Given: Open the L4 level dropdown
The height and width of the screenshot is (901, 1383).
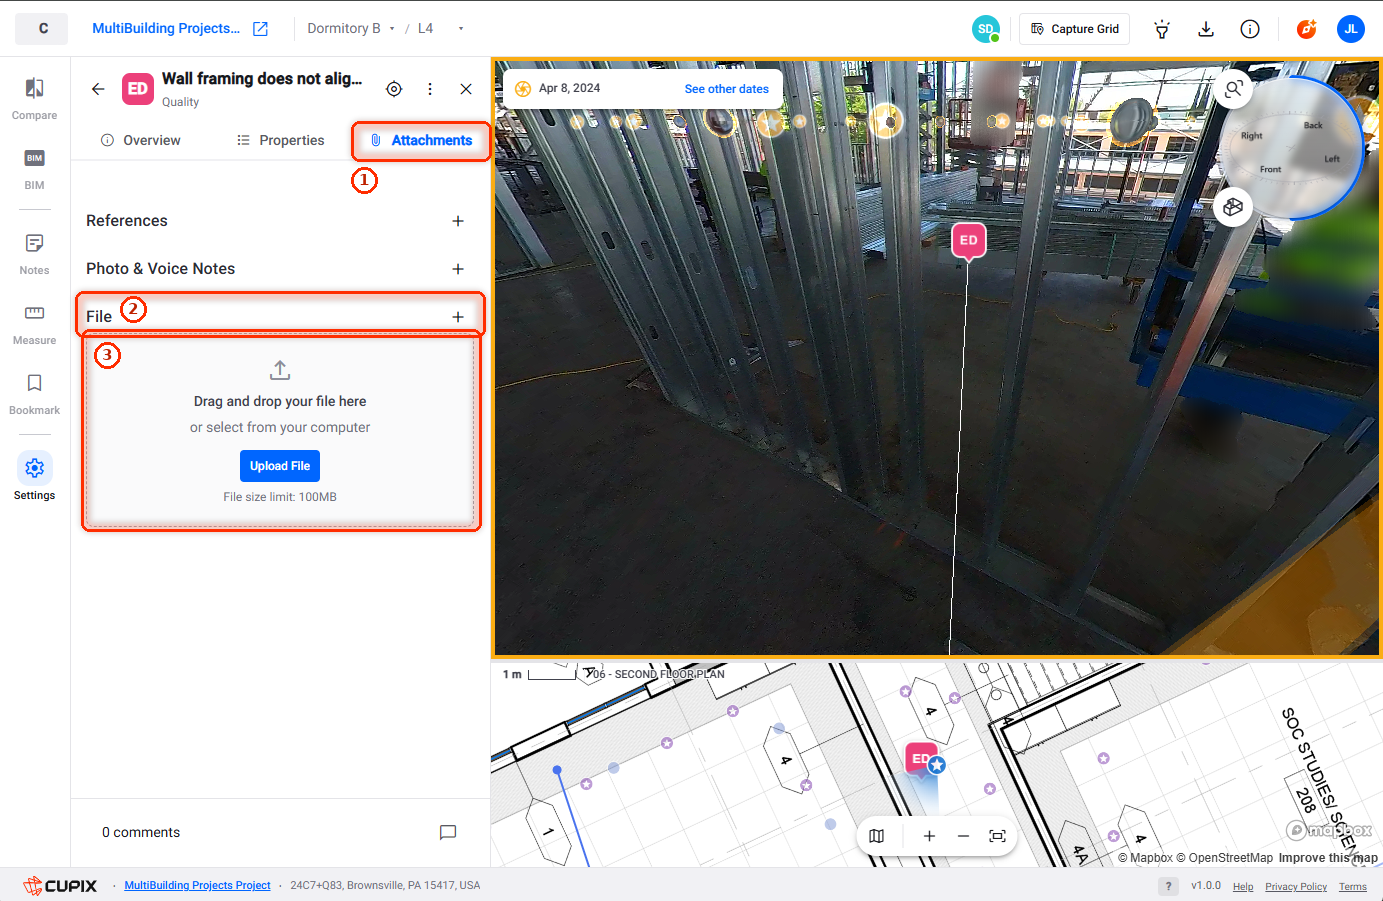Looking at the screenshot, I should [x=441, y=29].
